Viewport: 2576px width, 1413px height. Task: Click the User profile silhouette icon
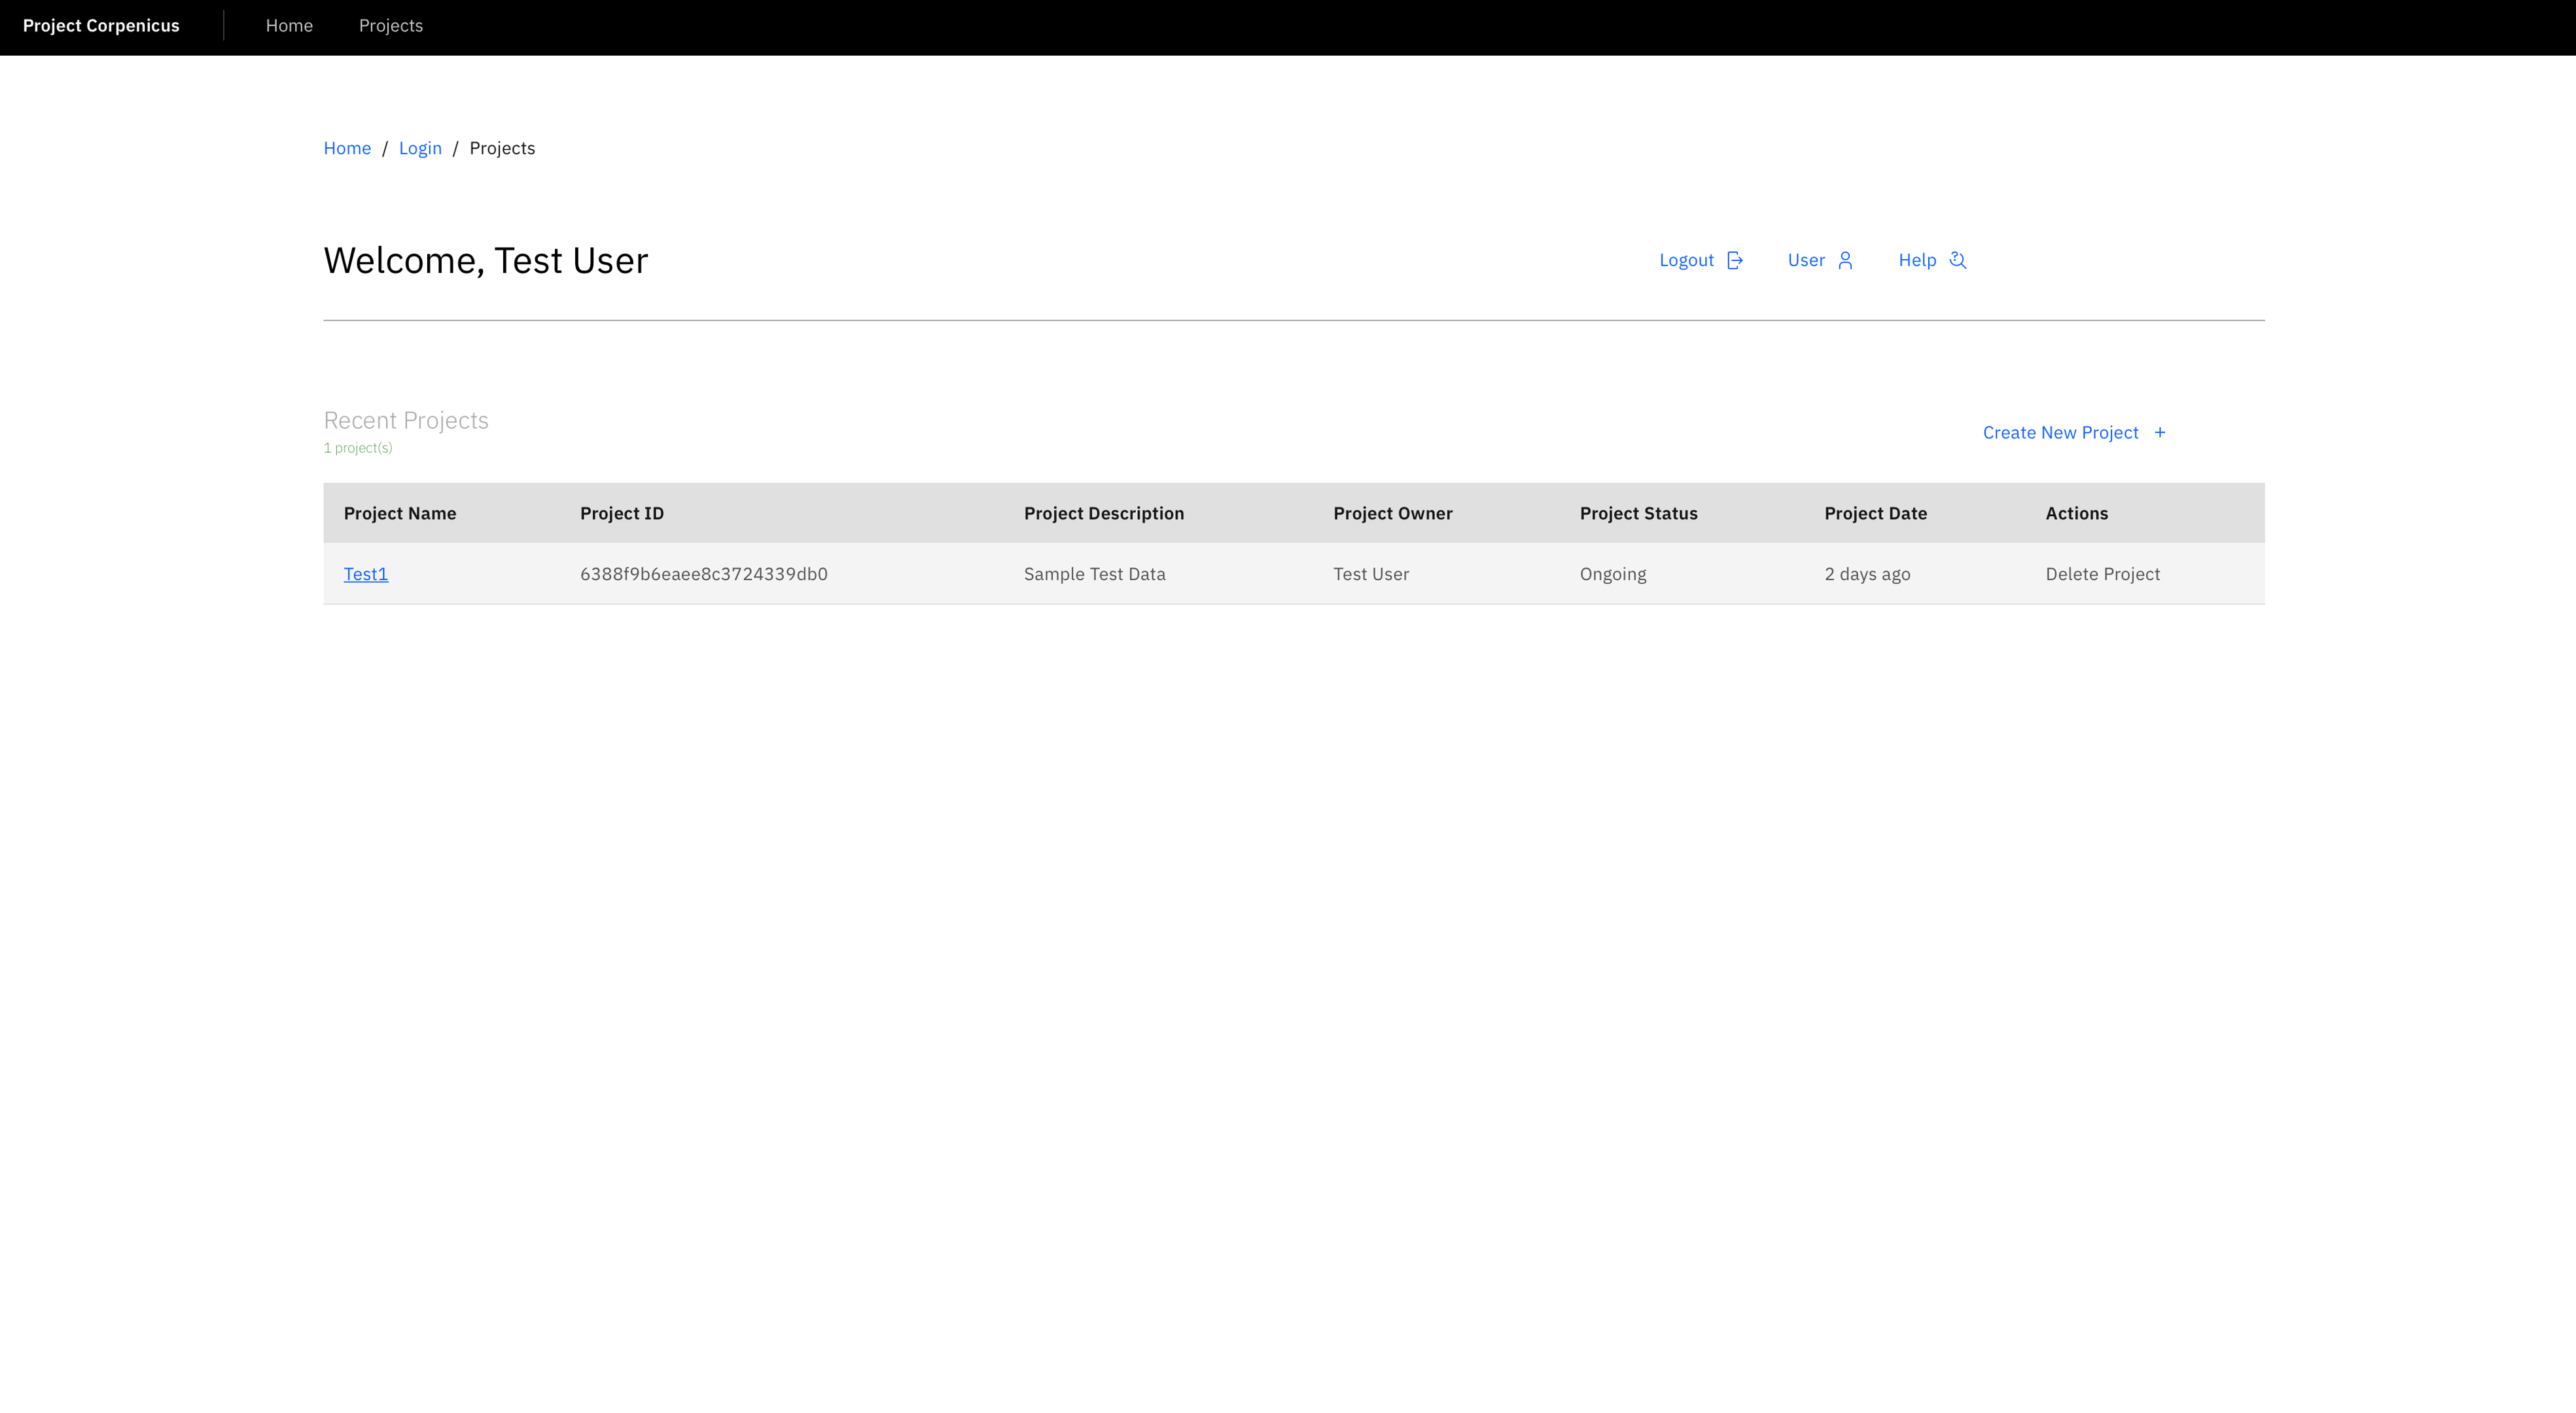(1845, 260)
